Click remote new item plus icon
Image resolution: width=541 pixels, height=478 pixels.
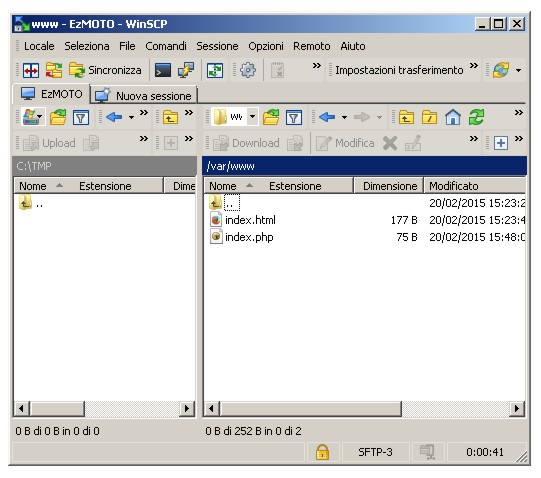(501, 143)
